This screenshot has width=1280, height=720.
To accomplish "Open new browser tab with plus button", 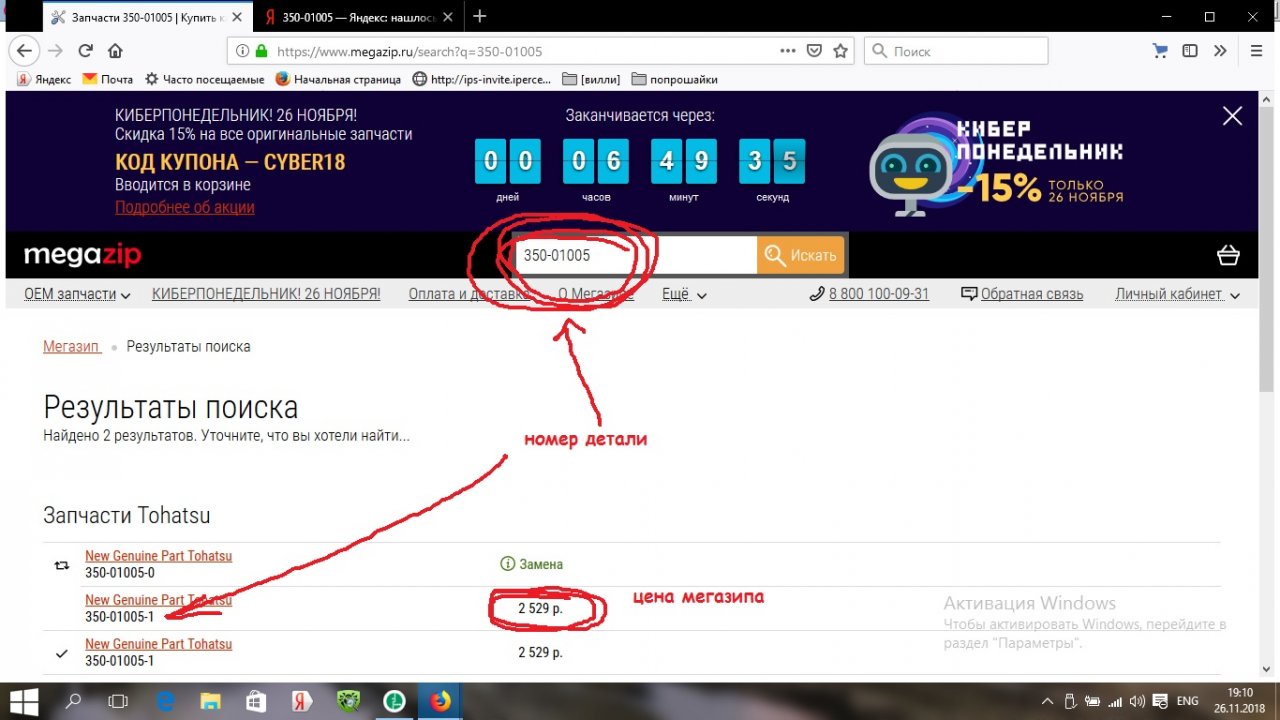I will (x=480, y=16).
